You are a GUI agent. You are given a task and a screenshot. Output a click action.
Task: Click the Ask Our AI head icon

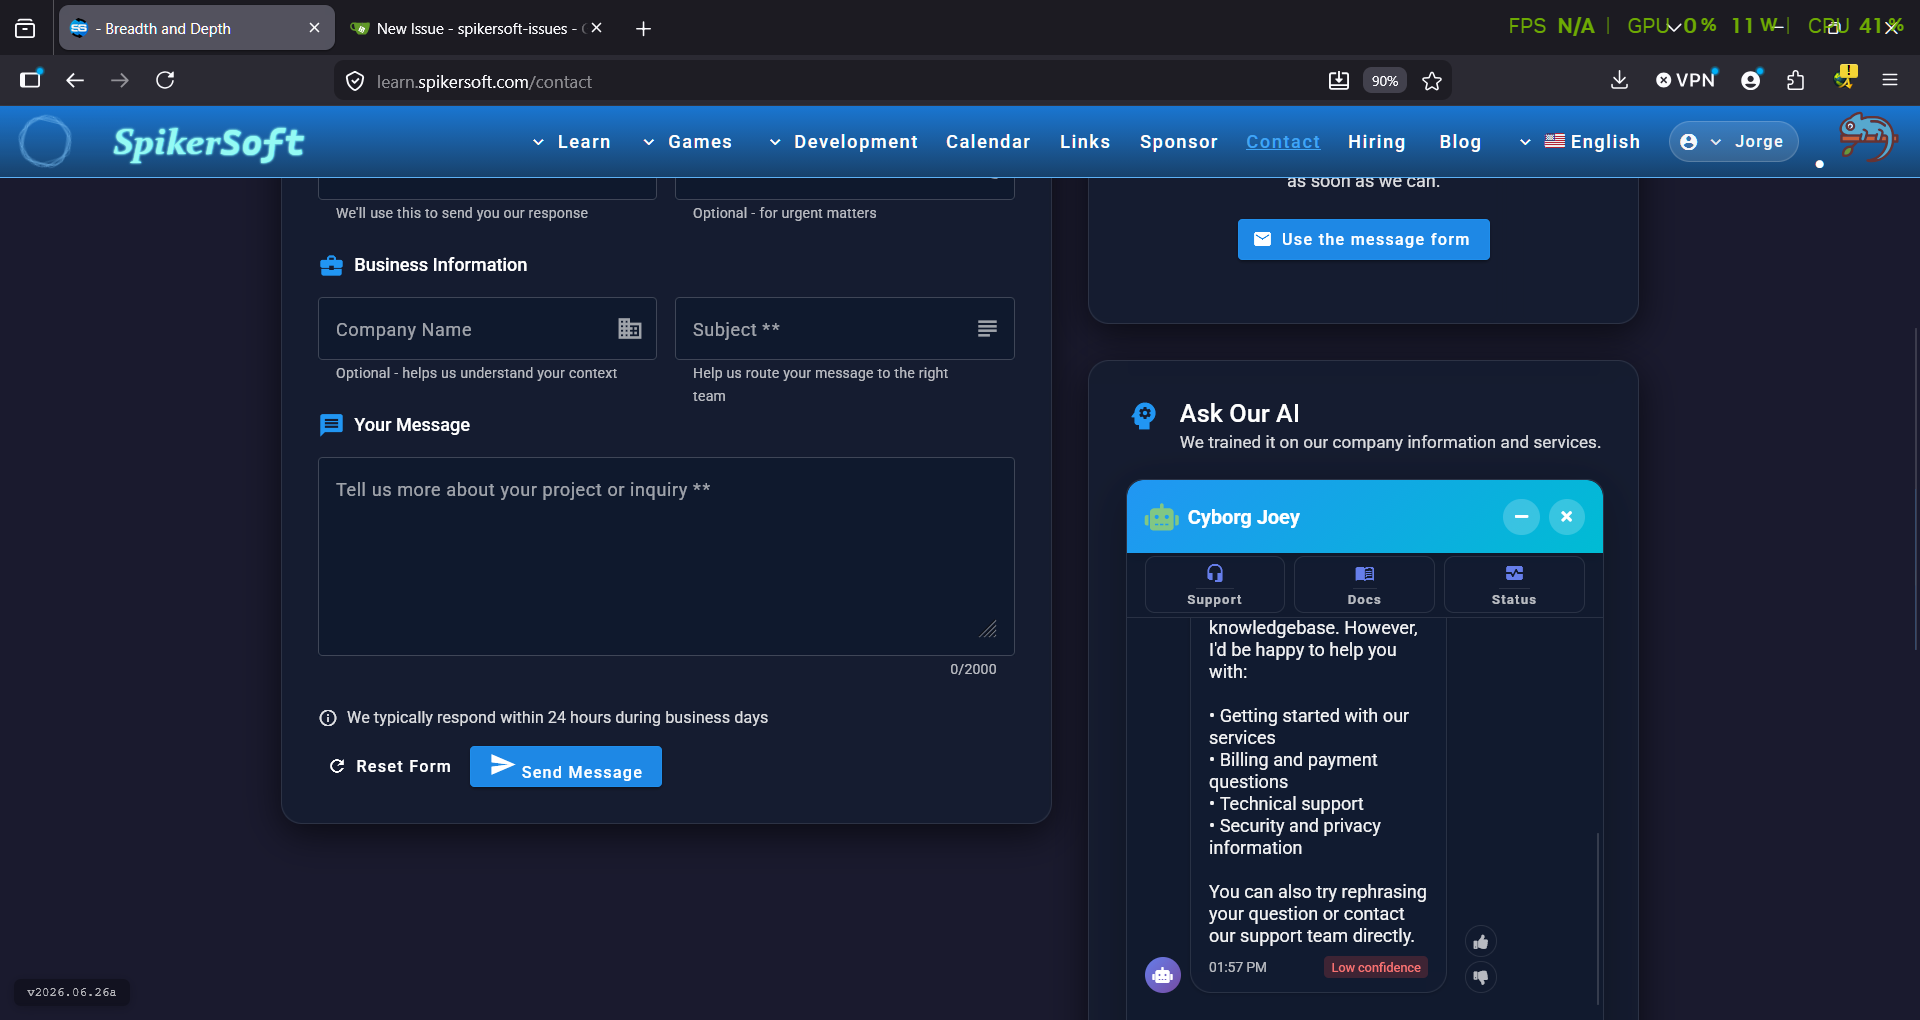(x=1144, y=415)
